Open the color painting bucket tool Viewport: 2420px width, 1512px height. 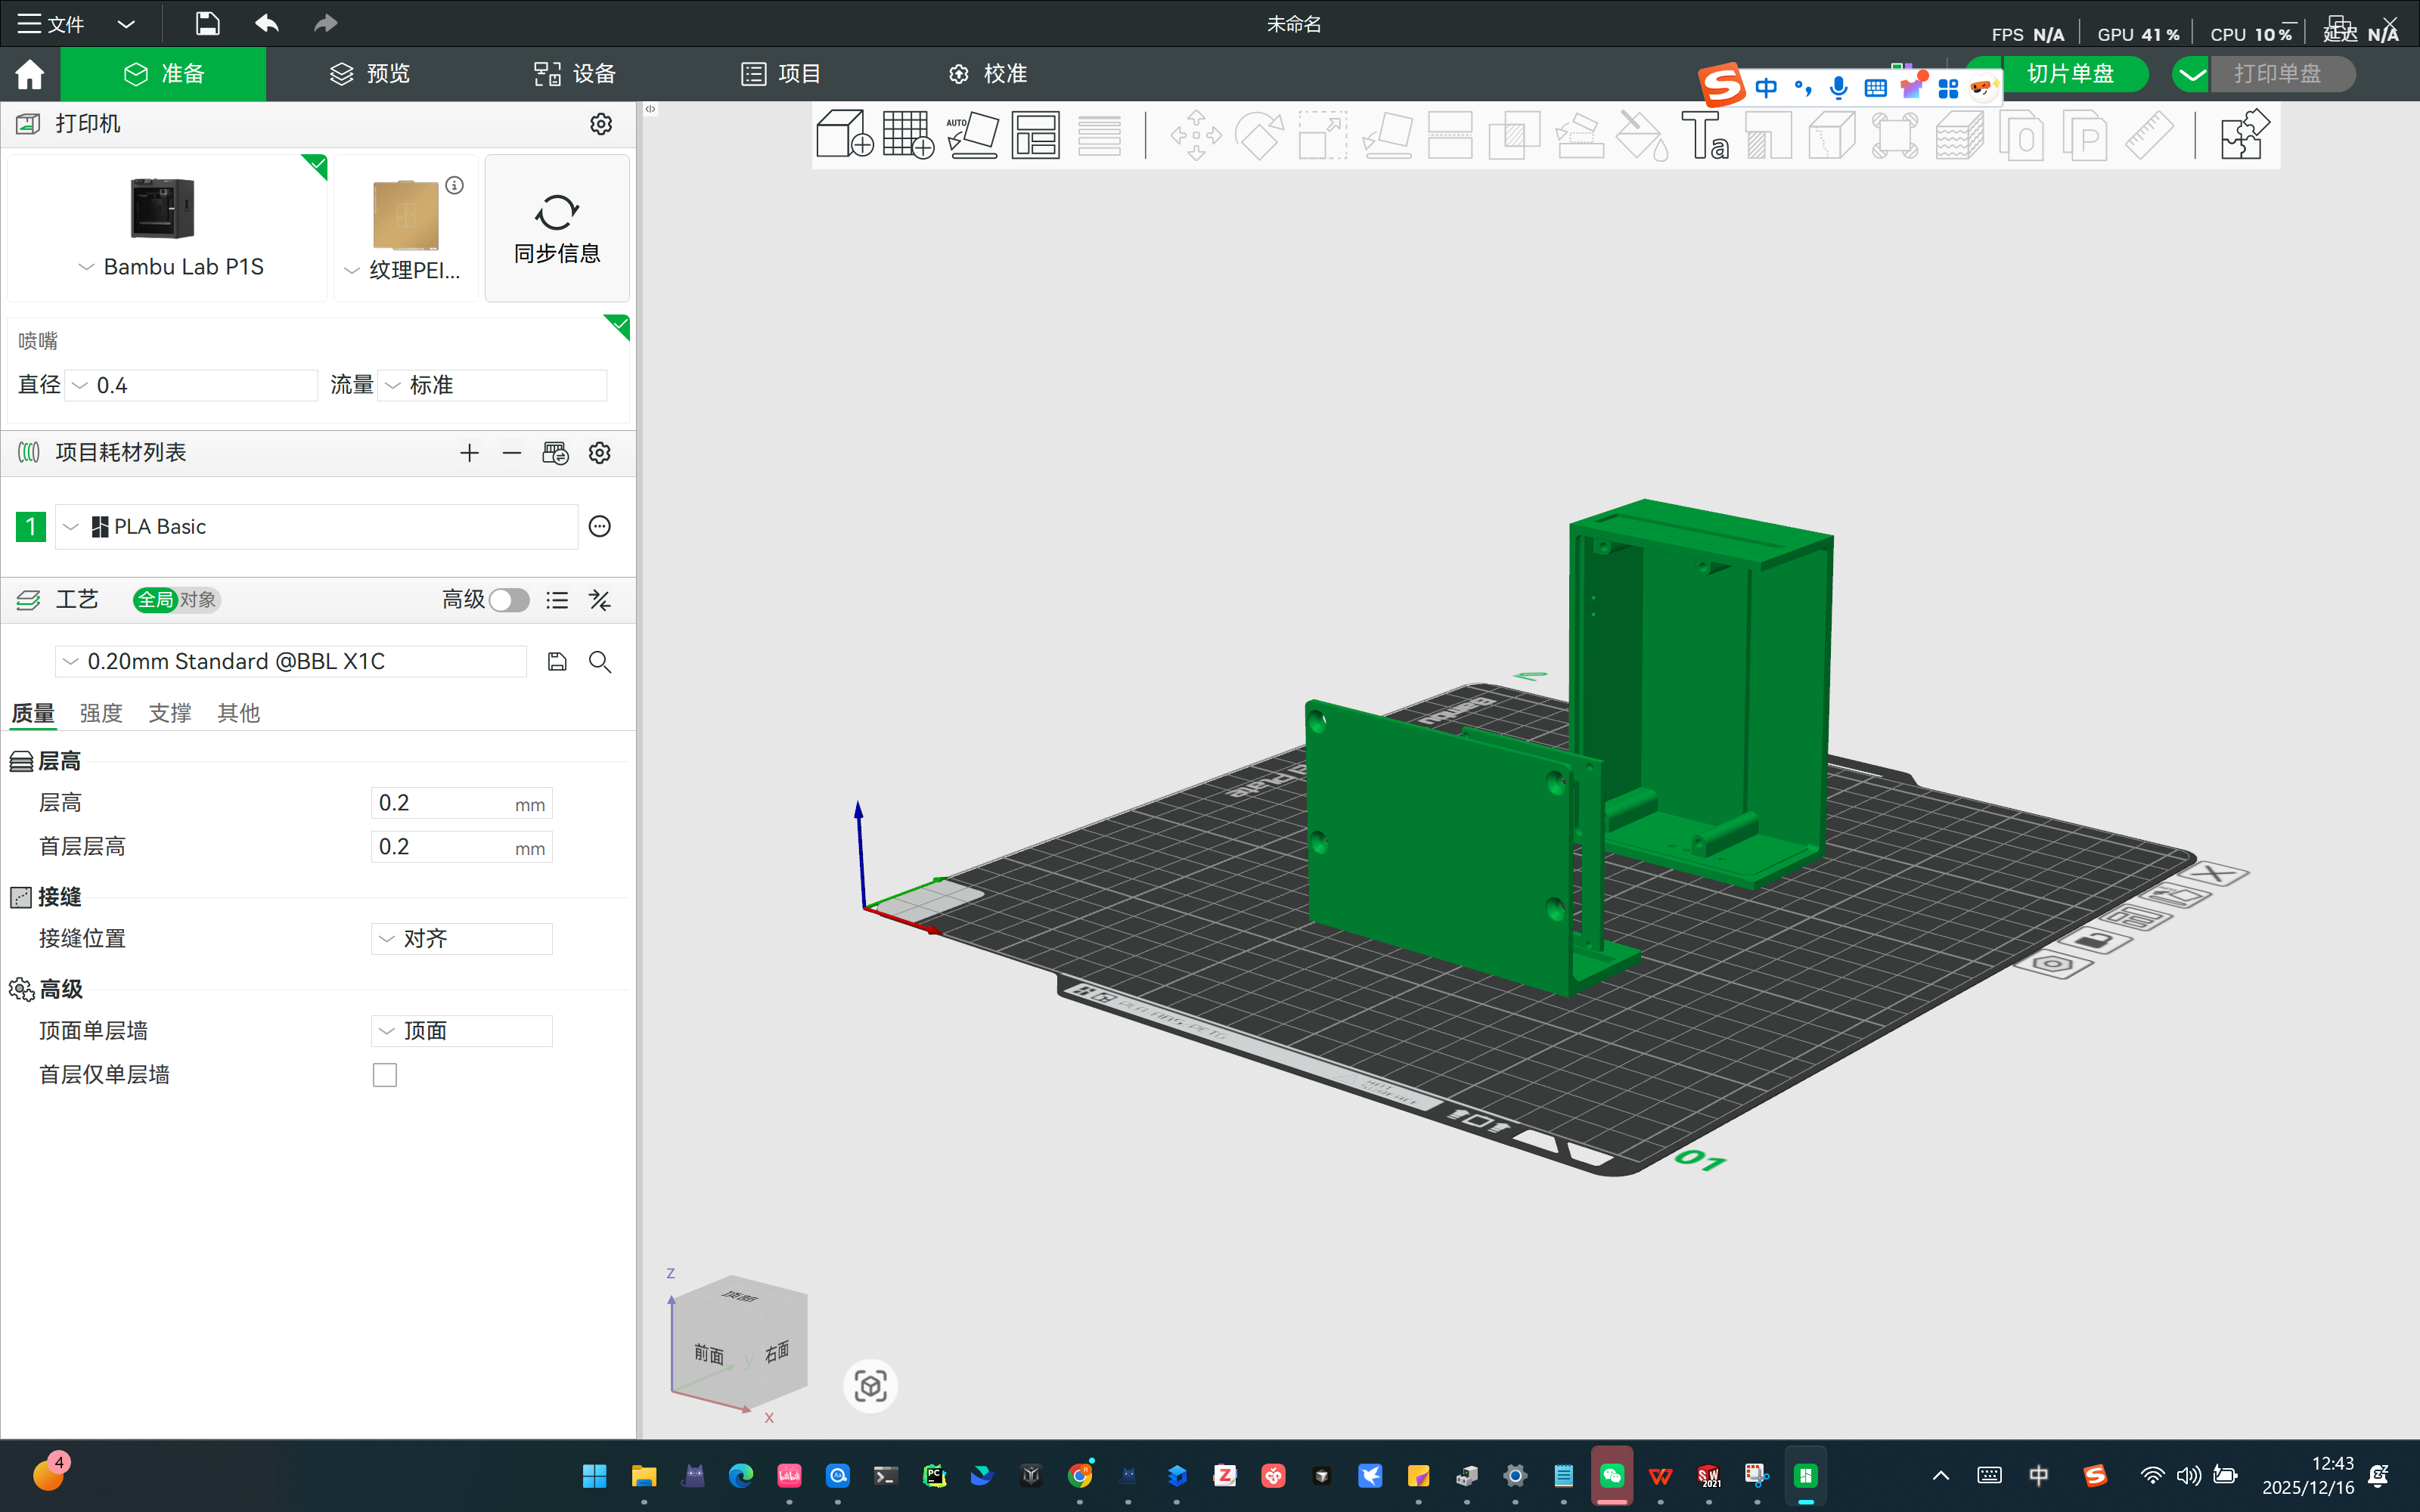[x=1640, y=135]
